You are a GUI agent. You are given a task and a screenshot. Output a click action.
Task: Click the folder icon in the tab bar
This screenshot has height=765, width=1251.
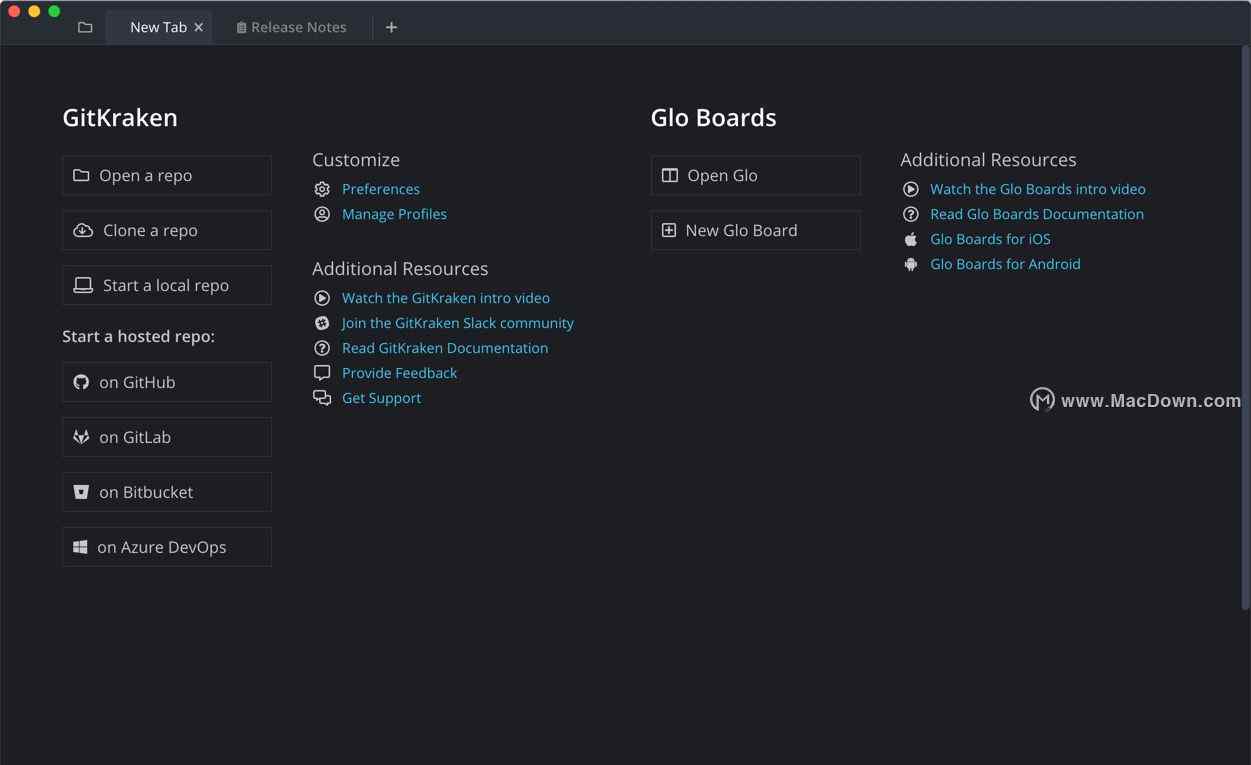tap(85, 27)
